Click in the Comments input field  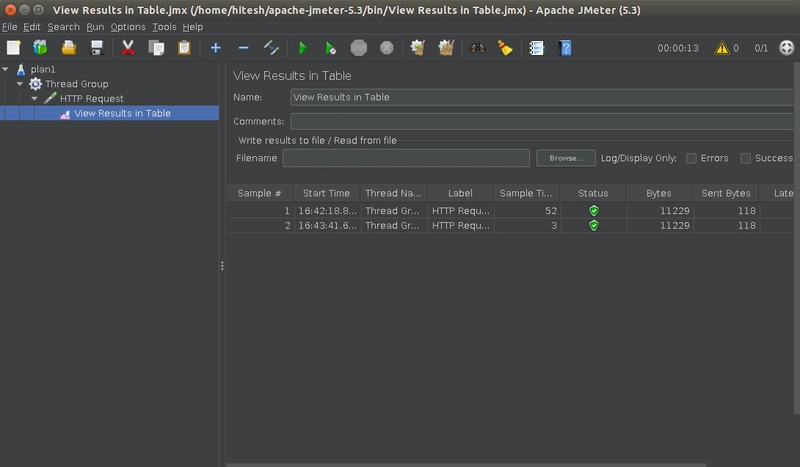pyautogui.click(x=542, y=121)
